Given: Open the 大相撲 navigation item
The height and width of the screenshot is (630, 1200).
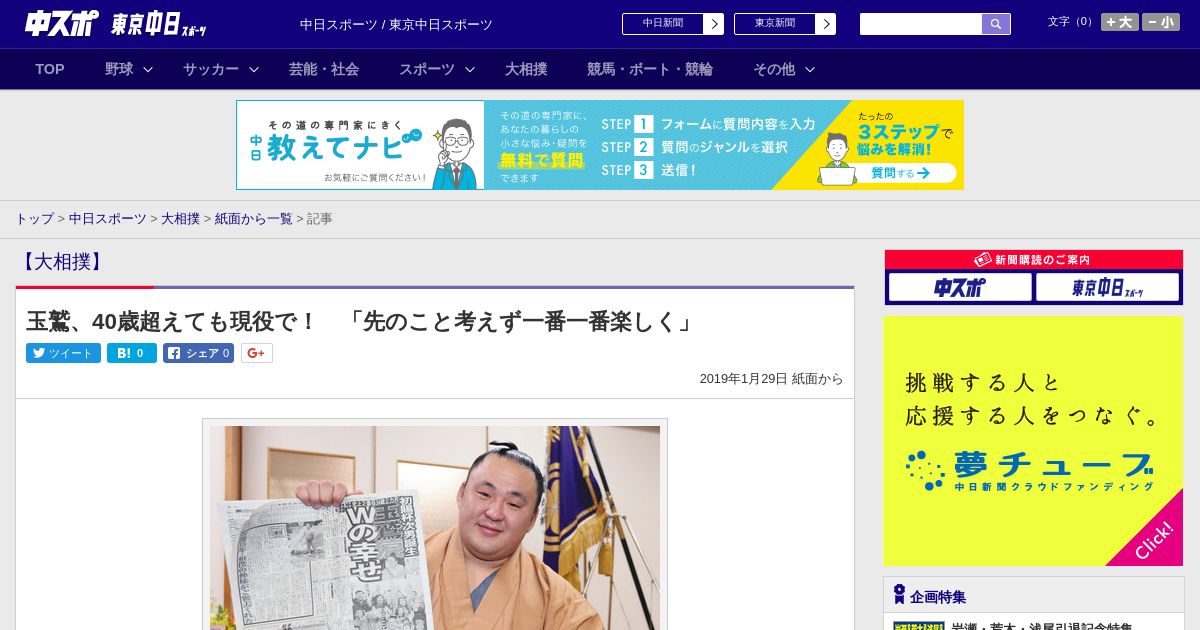Looking at the screenshot, I should pos(526,69).
